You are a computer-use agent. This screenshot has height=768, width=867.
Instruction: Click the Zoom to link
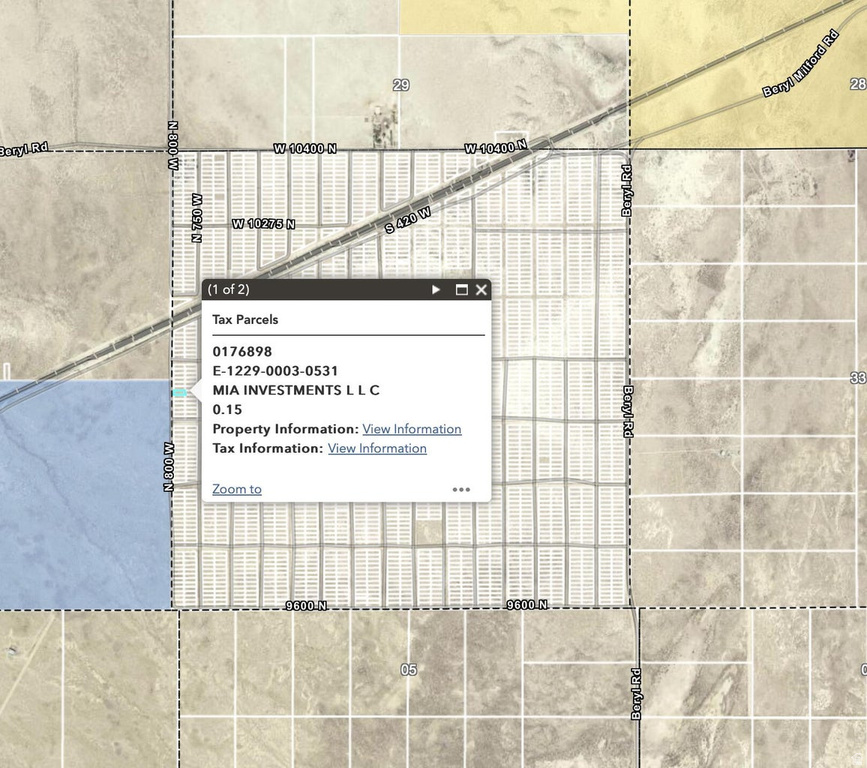(235, 489)
